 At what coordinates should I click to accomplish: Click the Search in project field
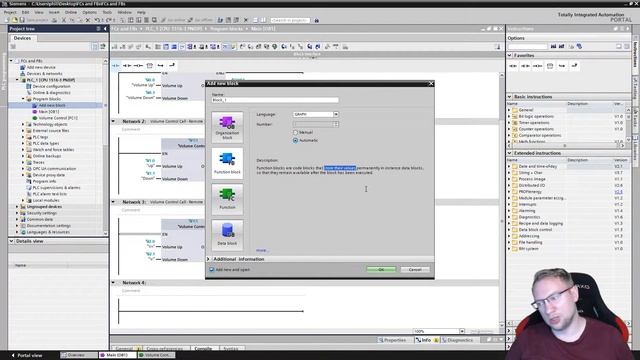[290, 20]
